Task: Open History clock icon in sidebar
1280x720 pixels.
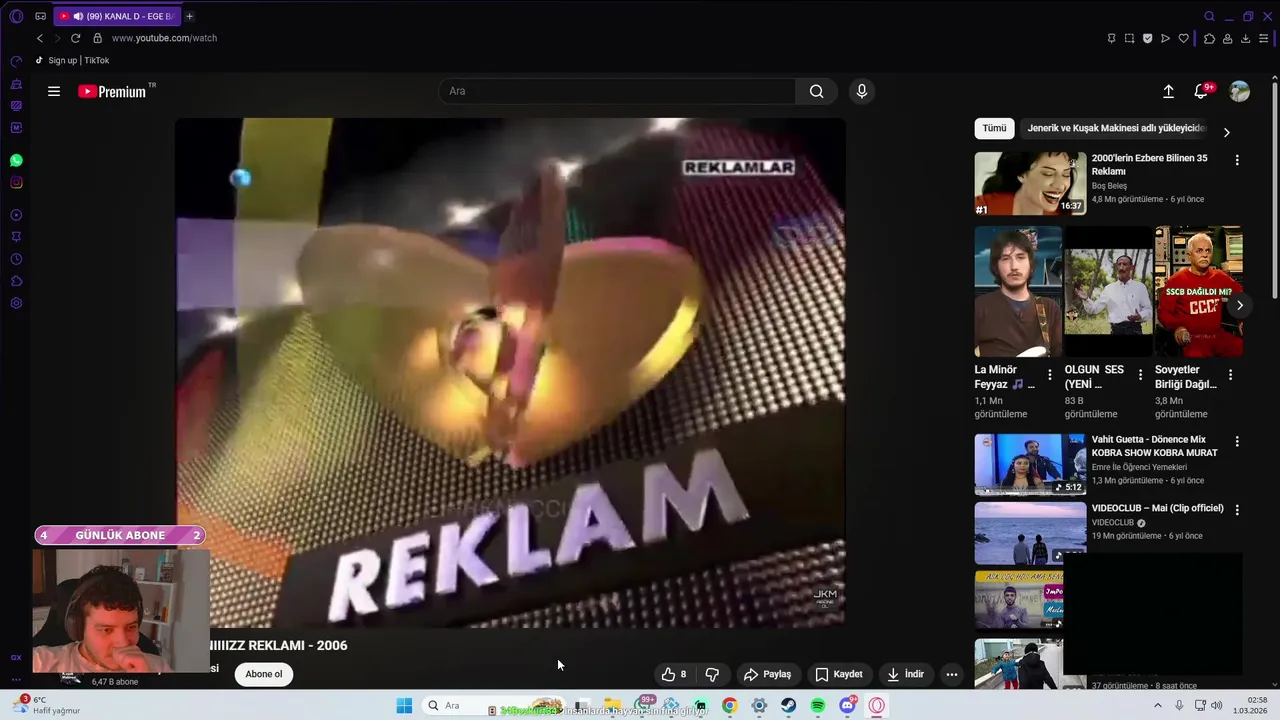Action: tap(16, 259)
